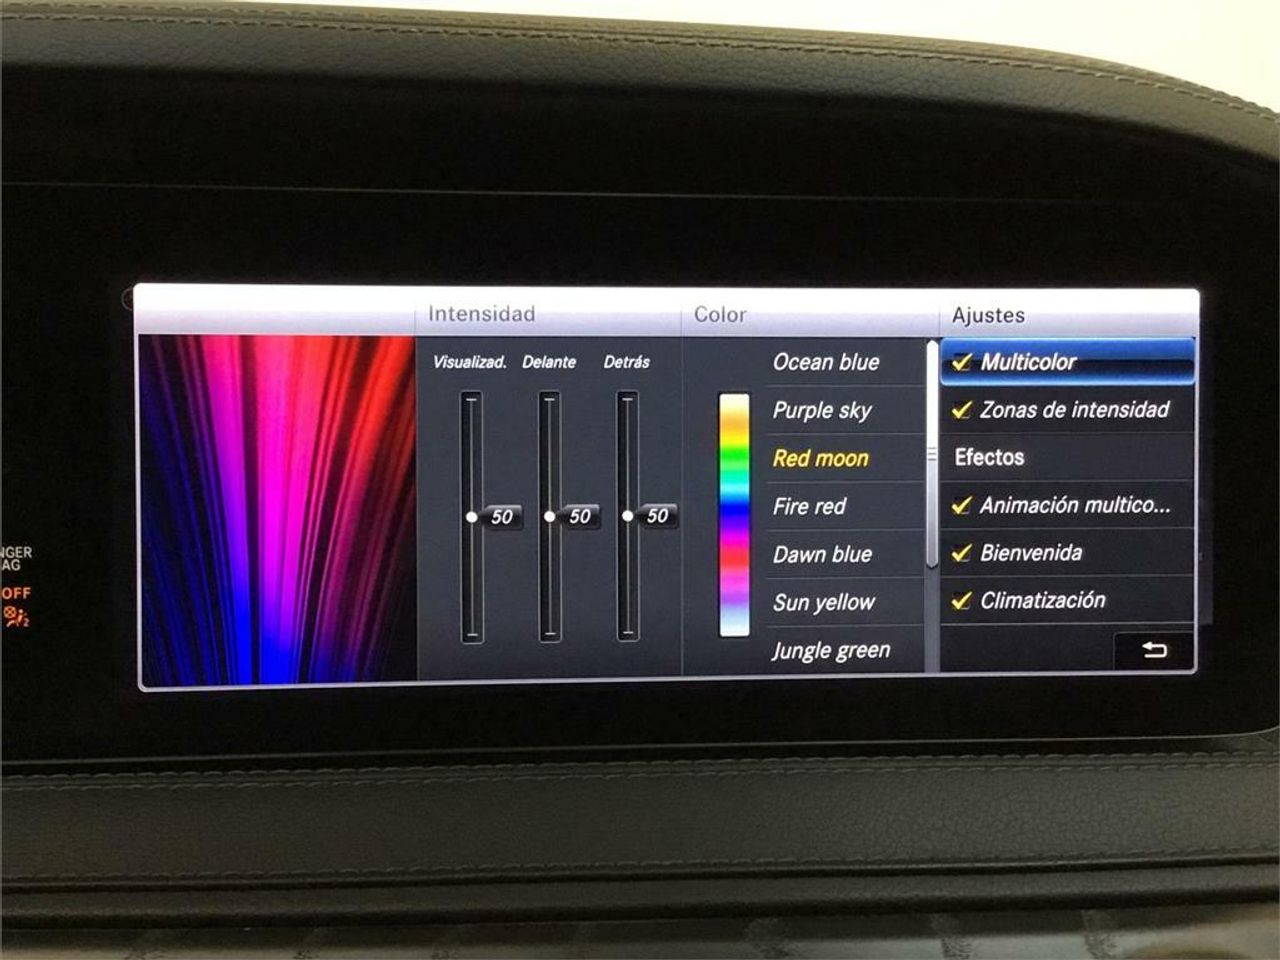This screenshot has width=1280, height=960.
Task: Click the color list scrollbar
Action: [932, 456]
